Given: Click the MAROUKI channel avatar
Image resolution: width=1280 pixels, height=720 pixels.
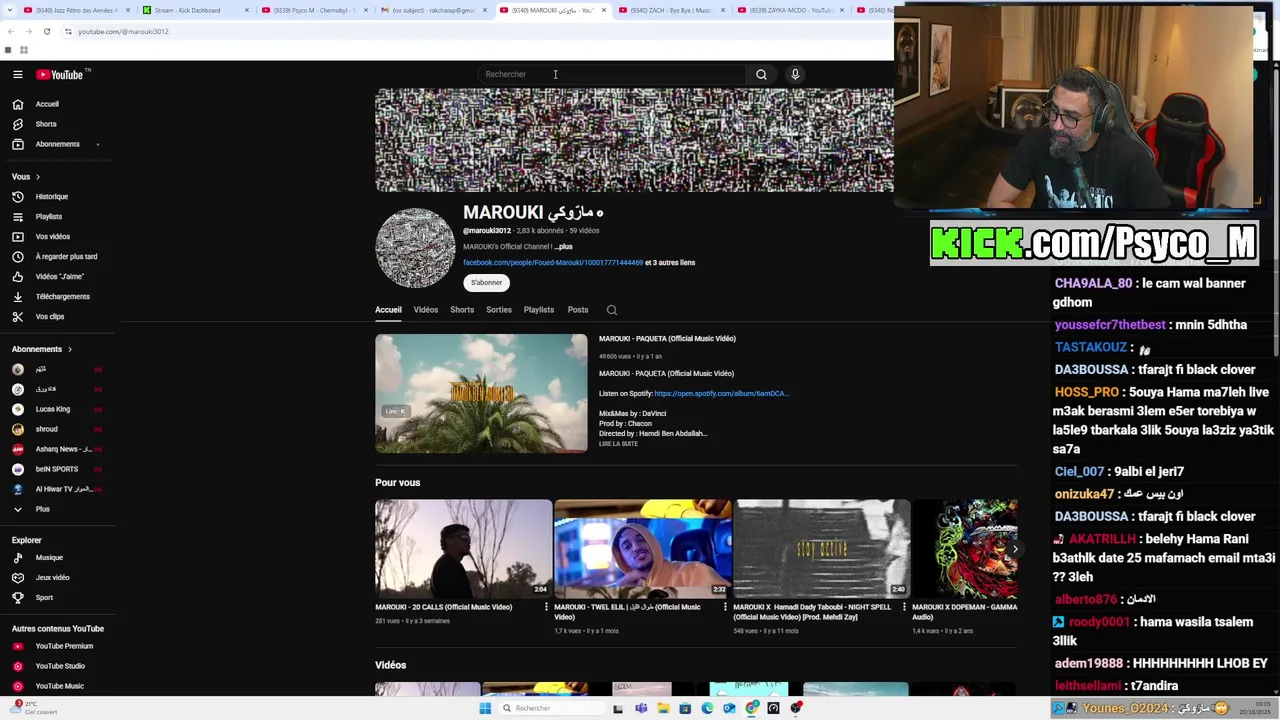Looking at the screenshot, I should (x=415, y=248).
